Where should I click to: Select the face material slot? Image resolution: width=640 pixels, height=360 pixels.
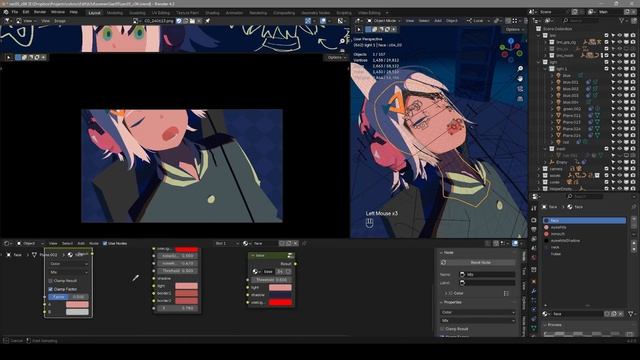pos(584,220)
